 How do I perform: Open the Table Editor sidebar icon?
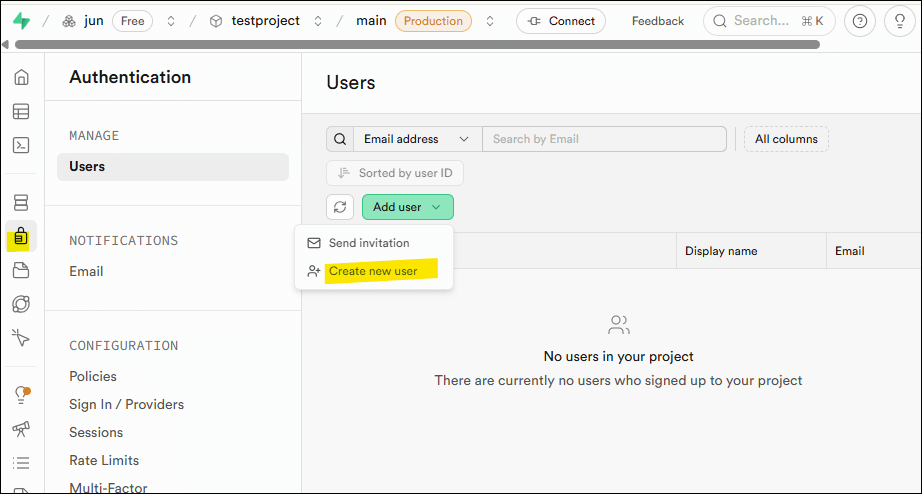[21, 112]
